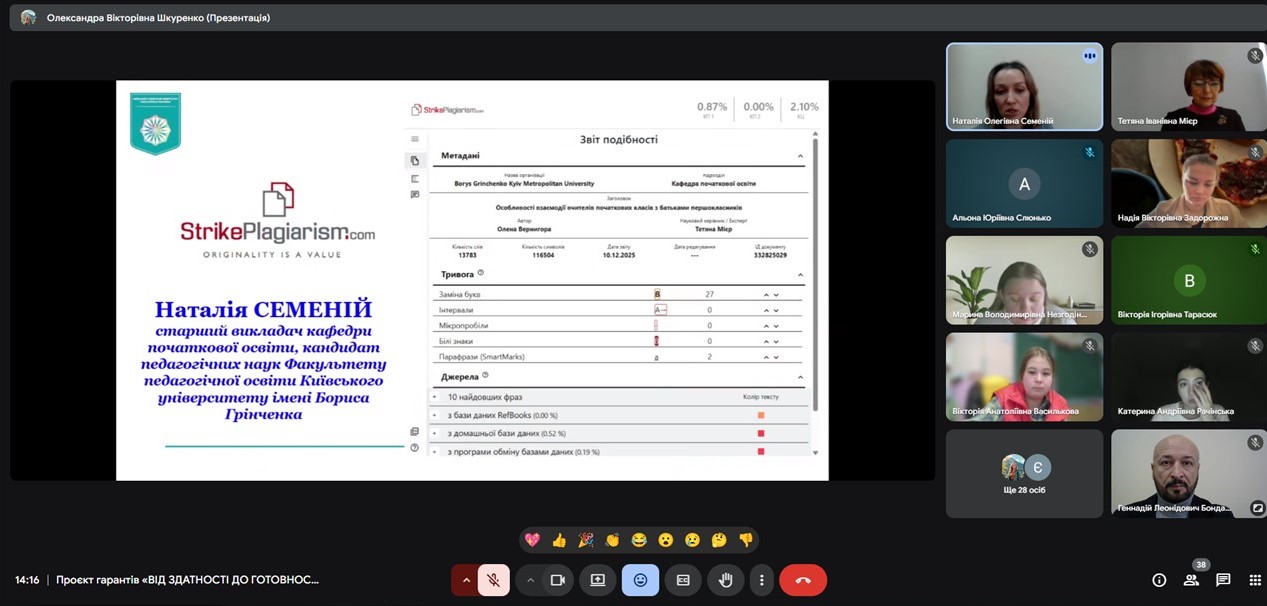Unmute the microphone in the call toolbar

tap(493, 580)
